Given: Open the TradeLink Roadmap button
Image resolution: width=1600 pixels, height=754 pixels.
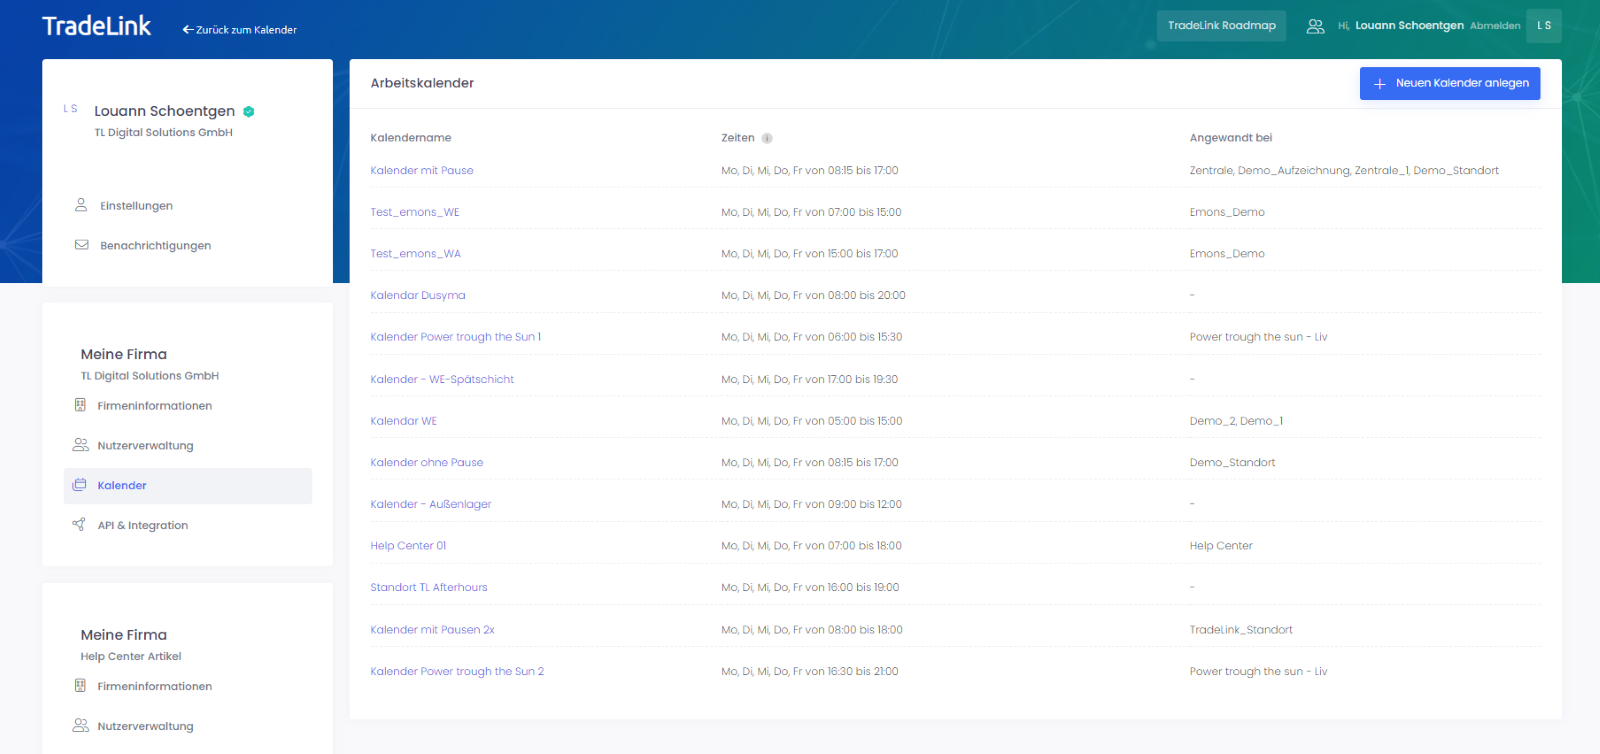Looking at the screenshot, I should (x=1221, y=26).
